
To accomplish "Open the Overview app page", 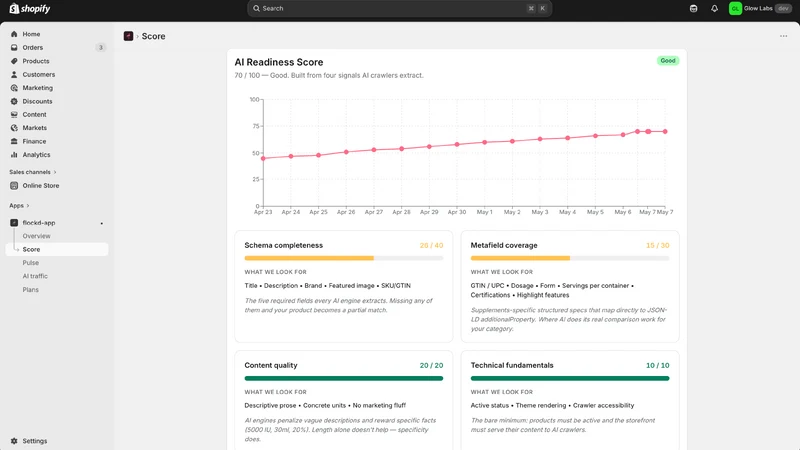I will click(x=36, y=236).
